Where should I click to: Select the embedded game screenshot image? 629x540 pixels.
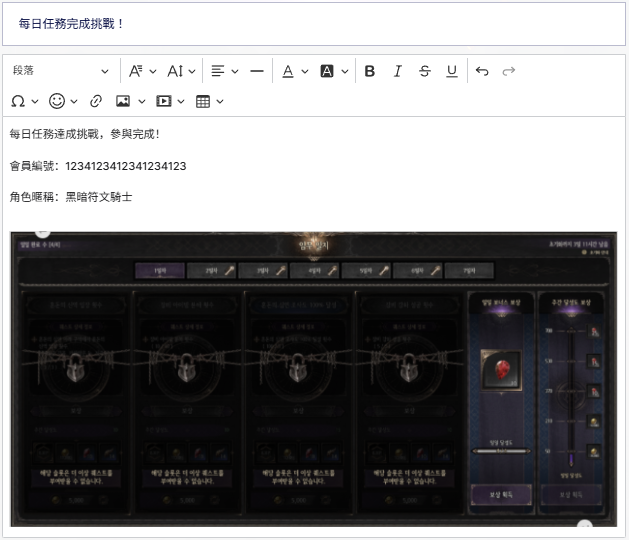pyautogui.click(x=314, y=378)
